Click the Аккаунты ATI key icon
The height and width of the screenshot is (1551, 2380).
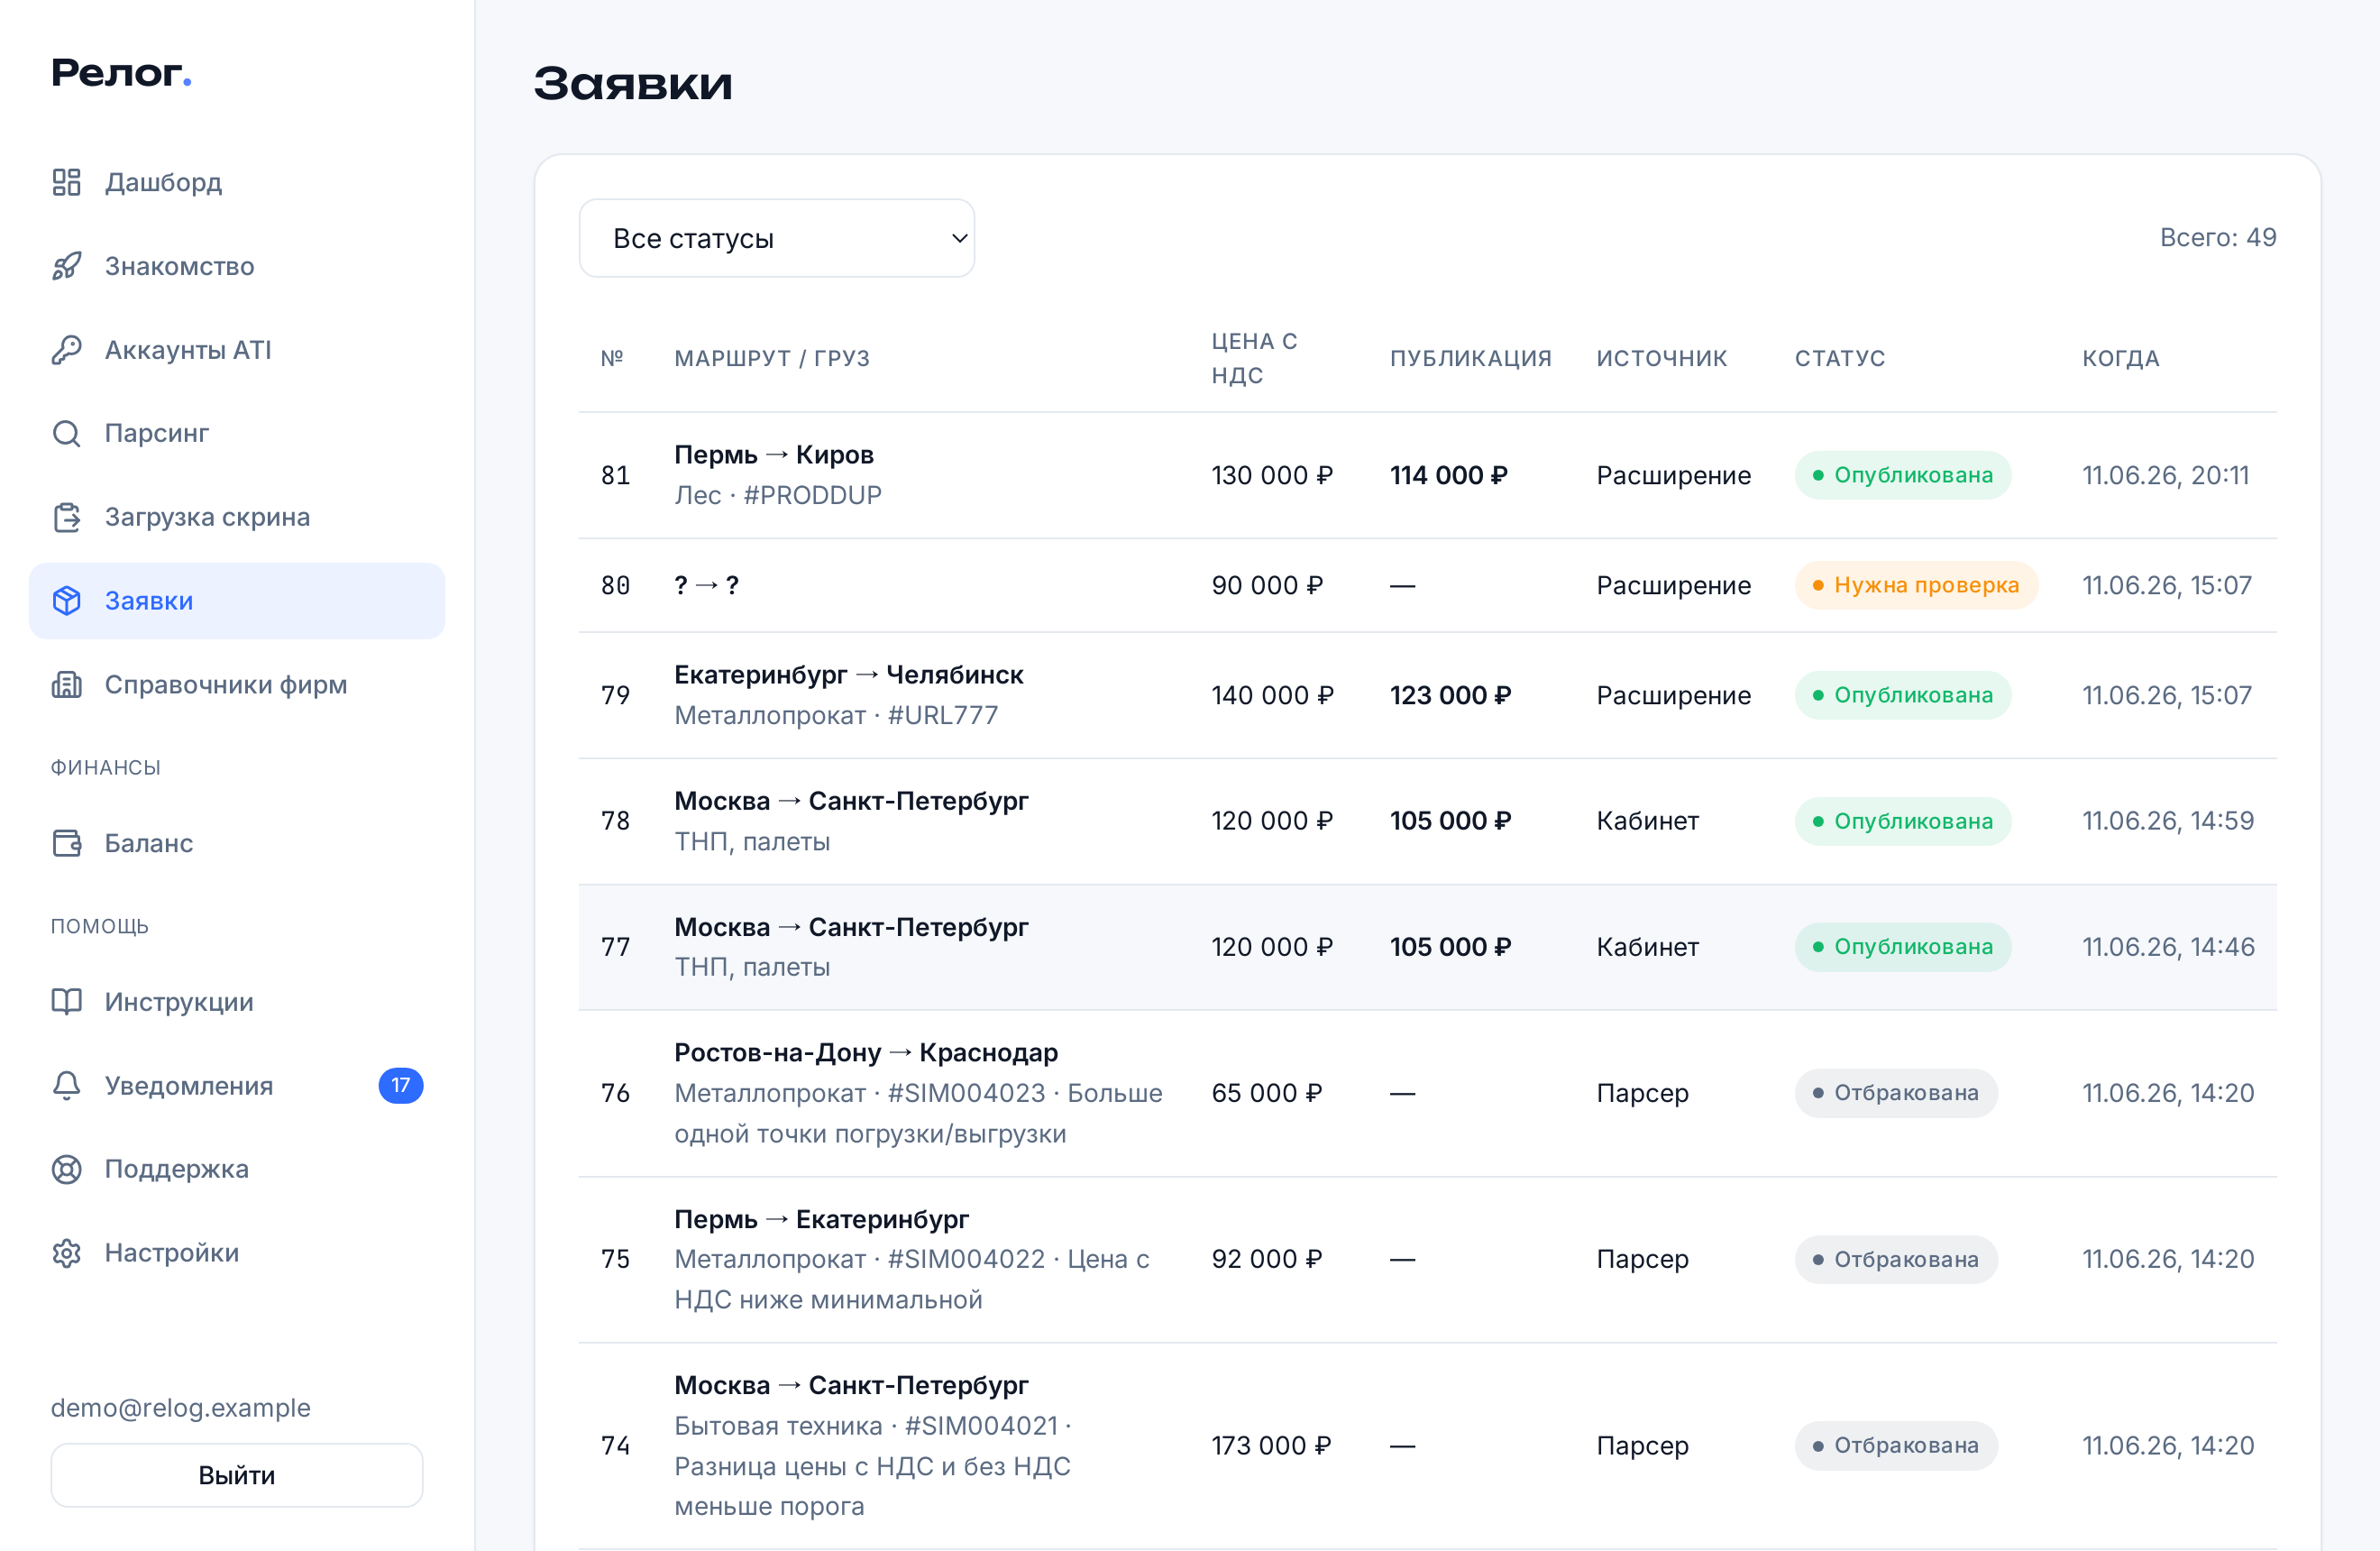coord(66,350)
